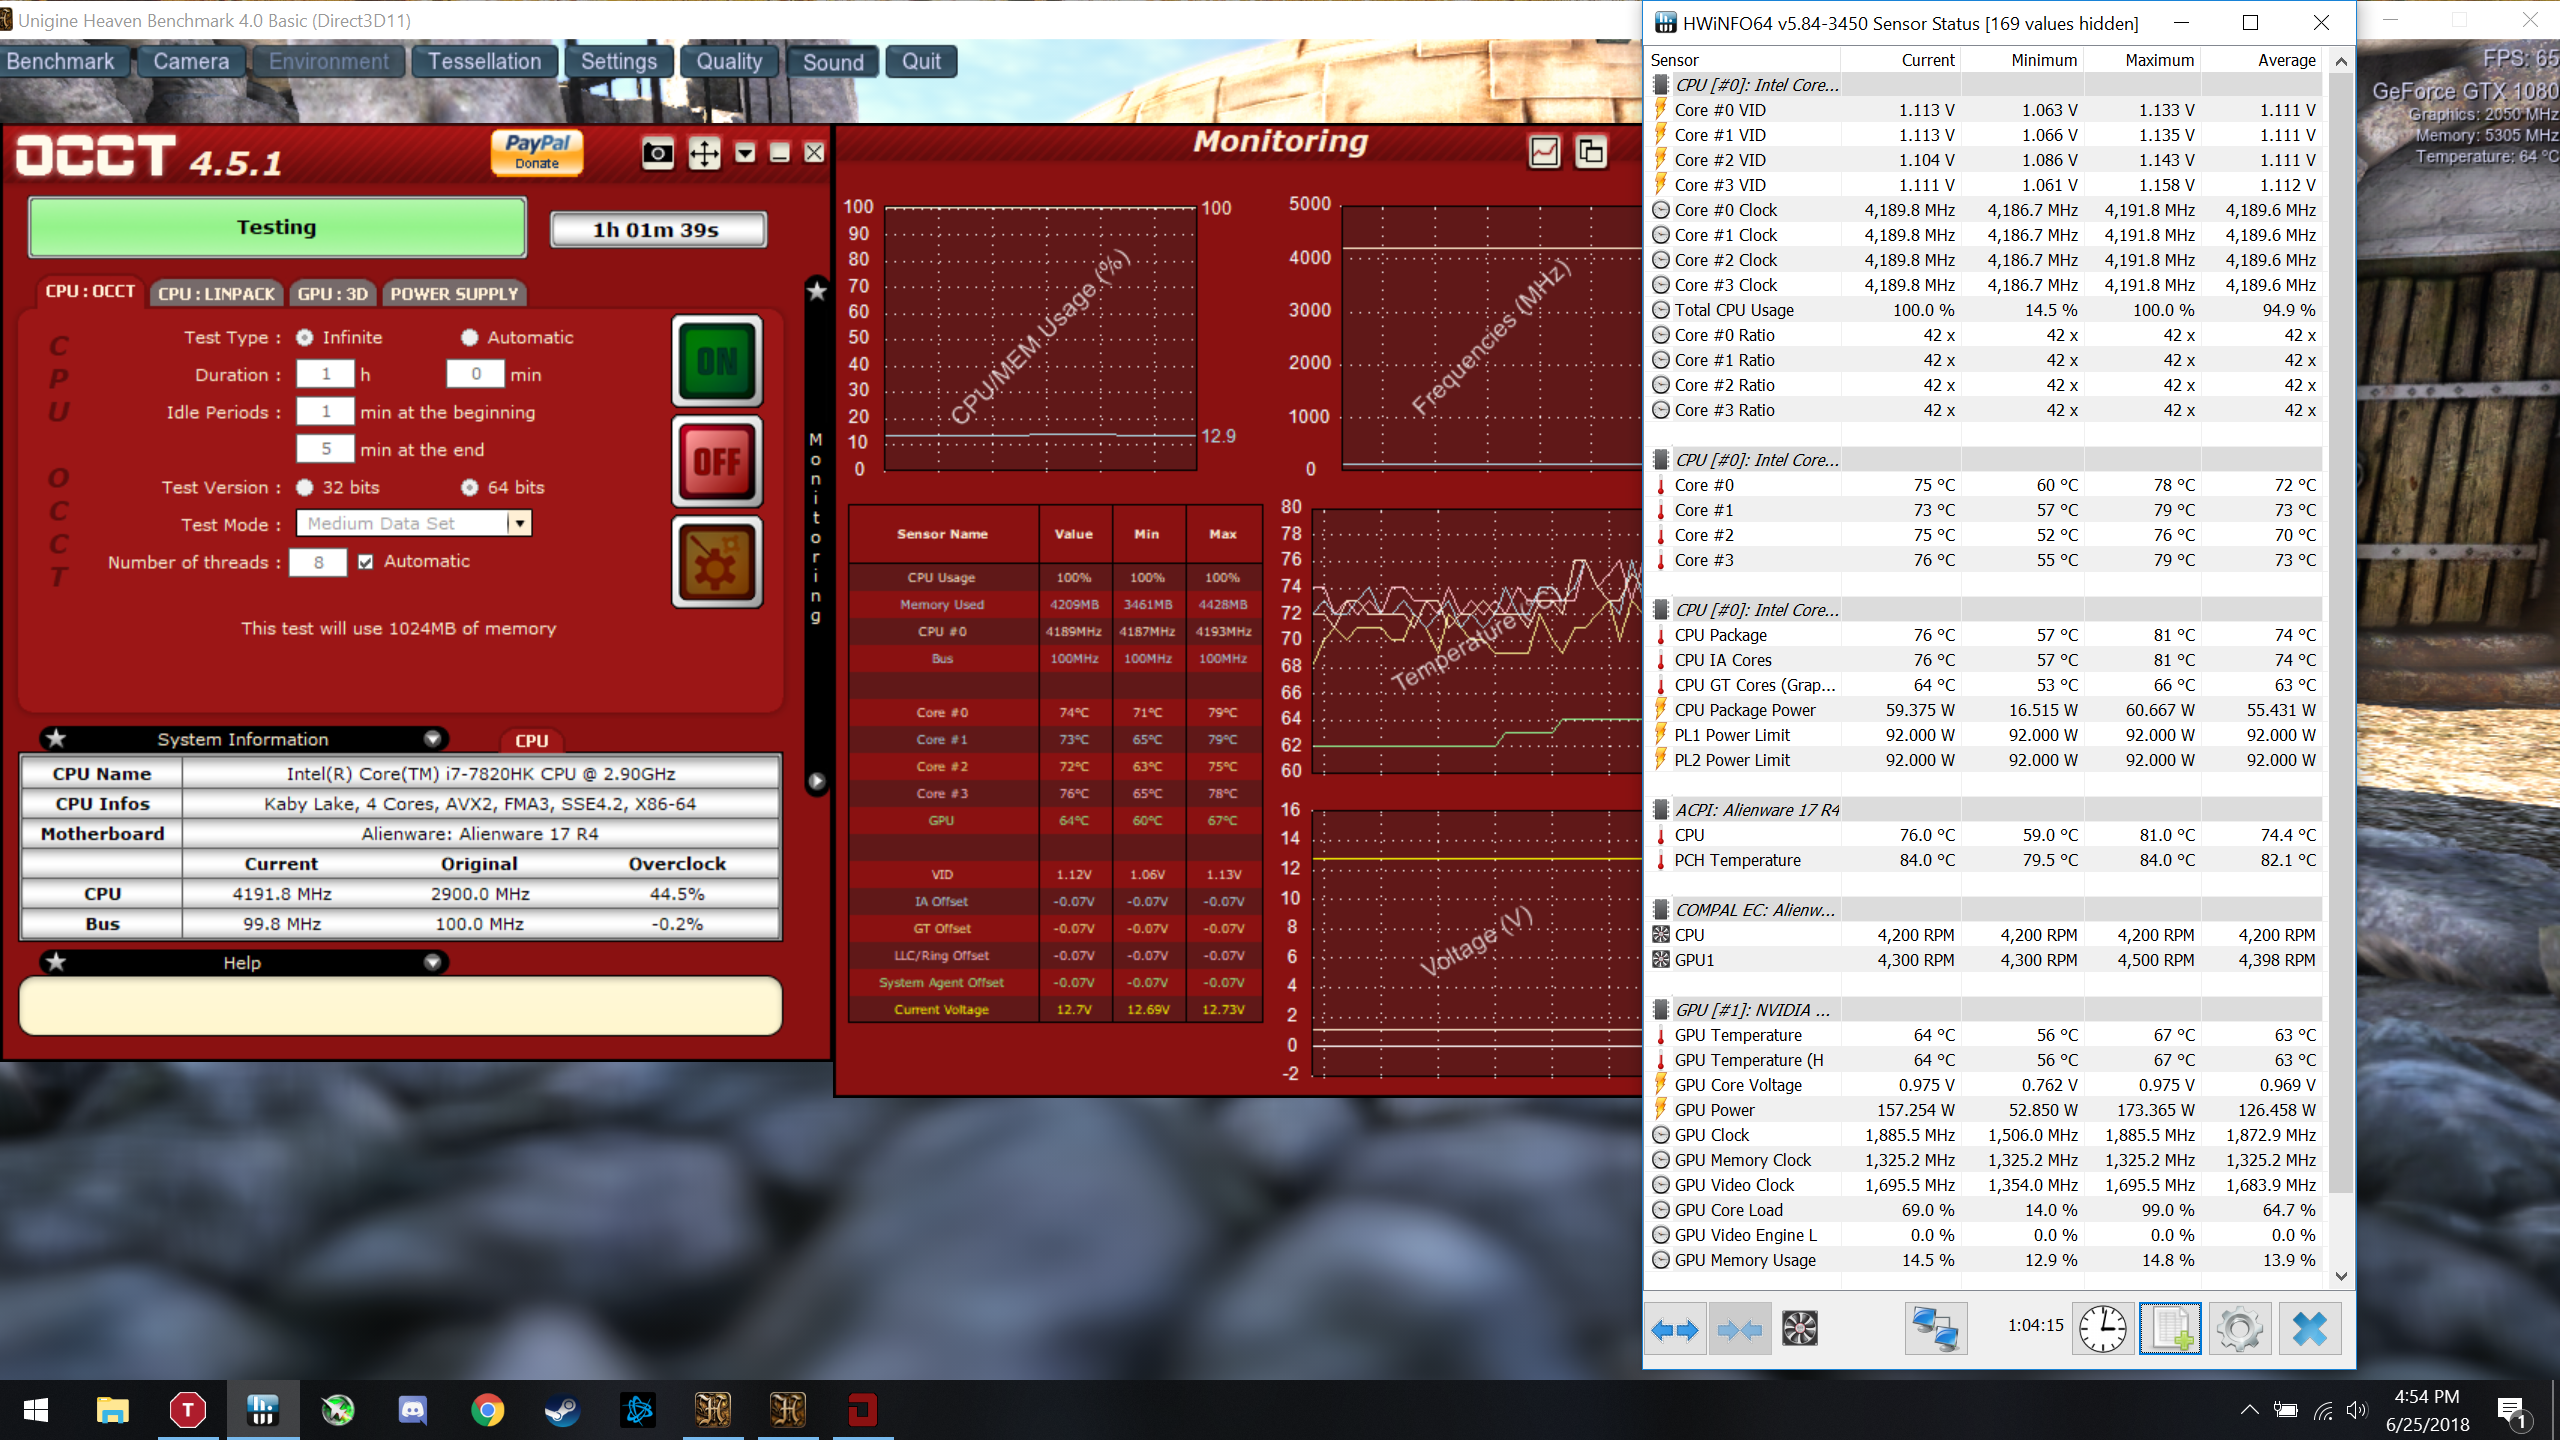Click HWiNFO shrink columns arrows icon
The width and height of the screenshot is (2560, 1440).
click(x=1739, y=1329)
